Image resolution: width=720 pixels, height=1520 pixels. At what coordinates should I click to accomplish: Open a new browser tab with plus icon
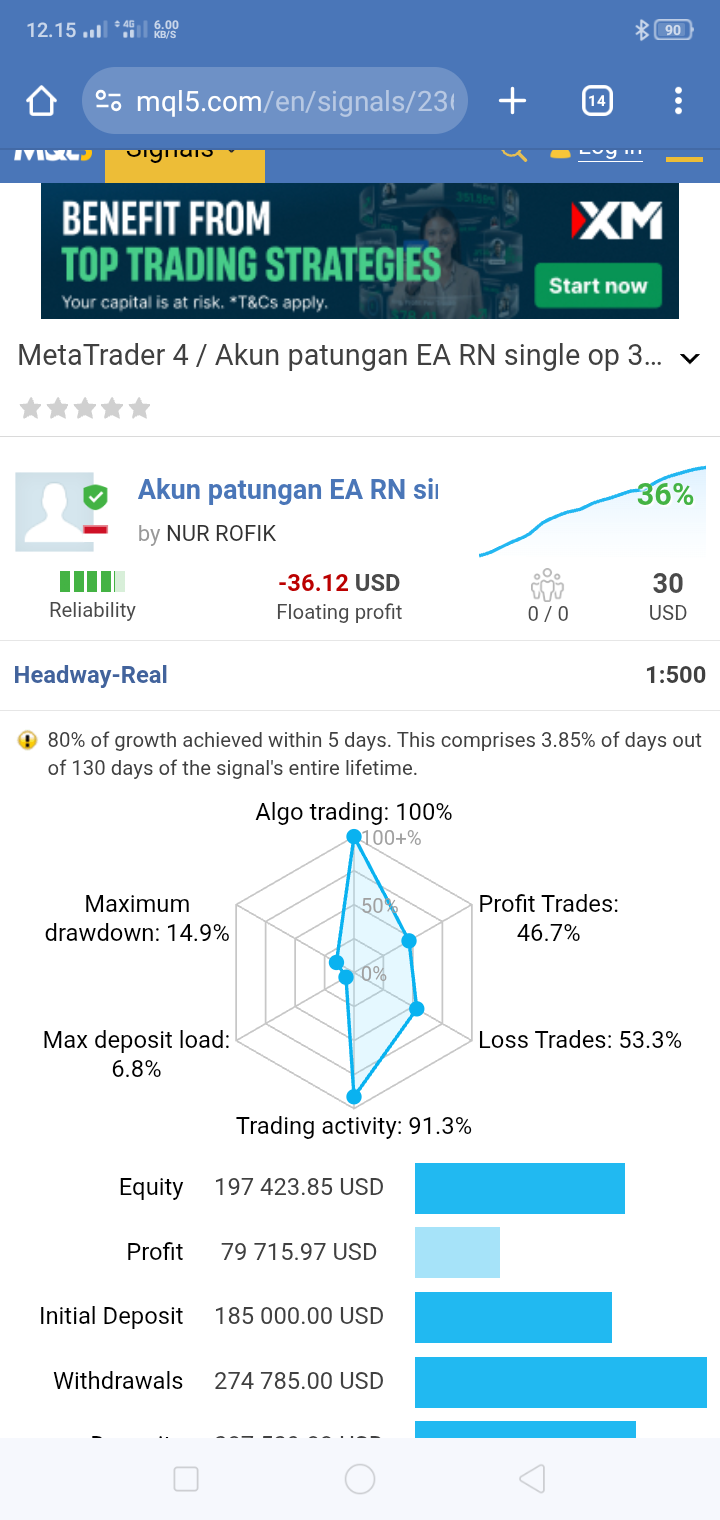[512, 101]
